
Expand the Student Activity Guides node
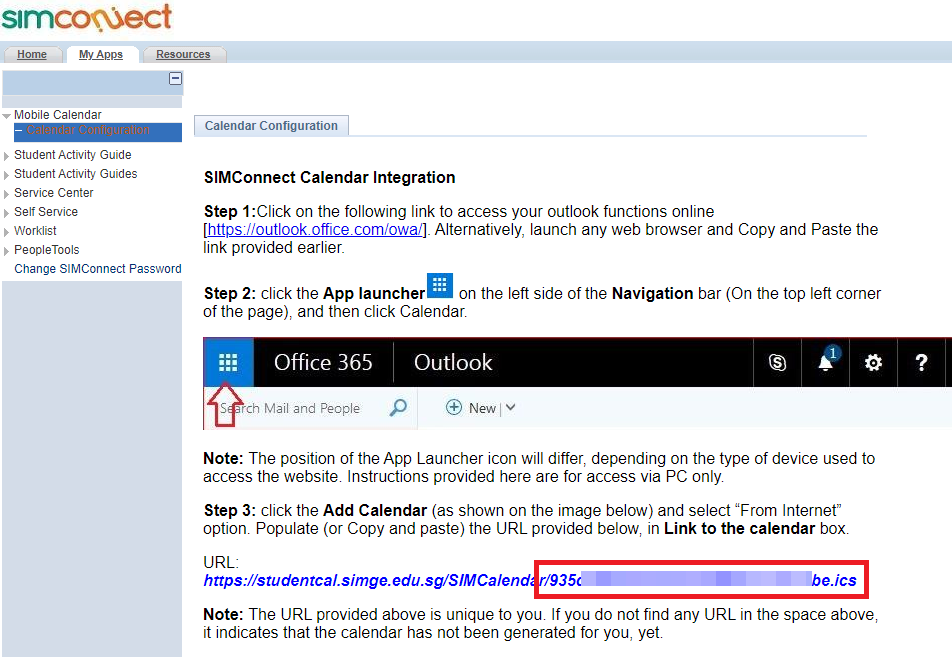tap(6, 175)
